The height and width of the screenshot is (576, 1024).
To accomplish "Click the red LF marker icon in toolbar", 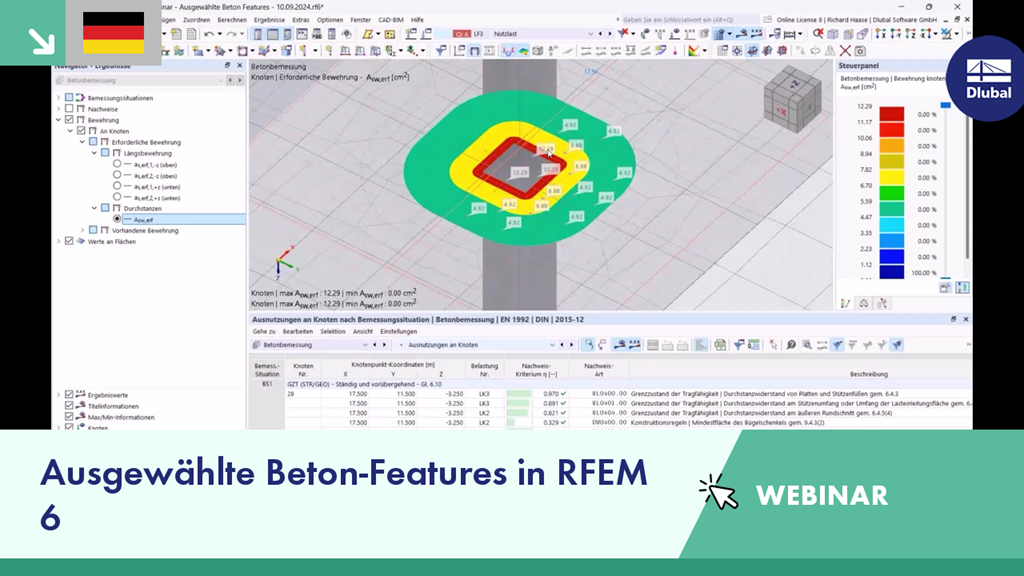I will click(462, 32).
